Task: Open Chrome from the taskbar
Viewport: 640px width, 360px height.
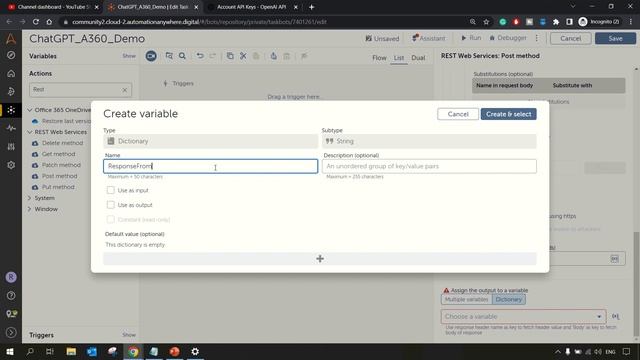Action: [133, 351]
